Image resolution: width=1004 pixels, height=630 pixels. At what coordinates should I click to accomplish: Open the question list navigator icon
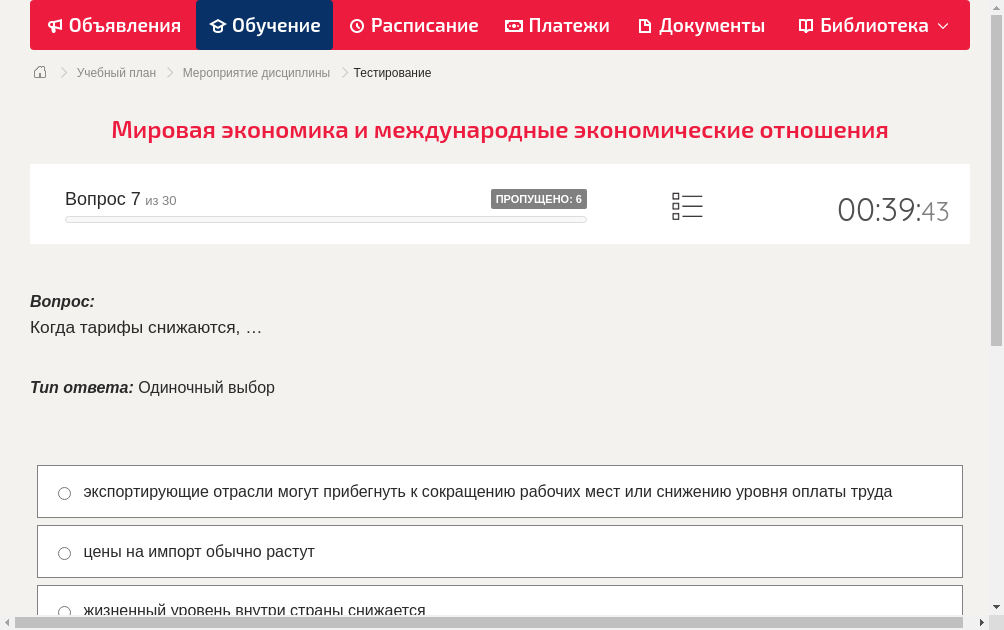pyautogui.click(x=687, y=205)
